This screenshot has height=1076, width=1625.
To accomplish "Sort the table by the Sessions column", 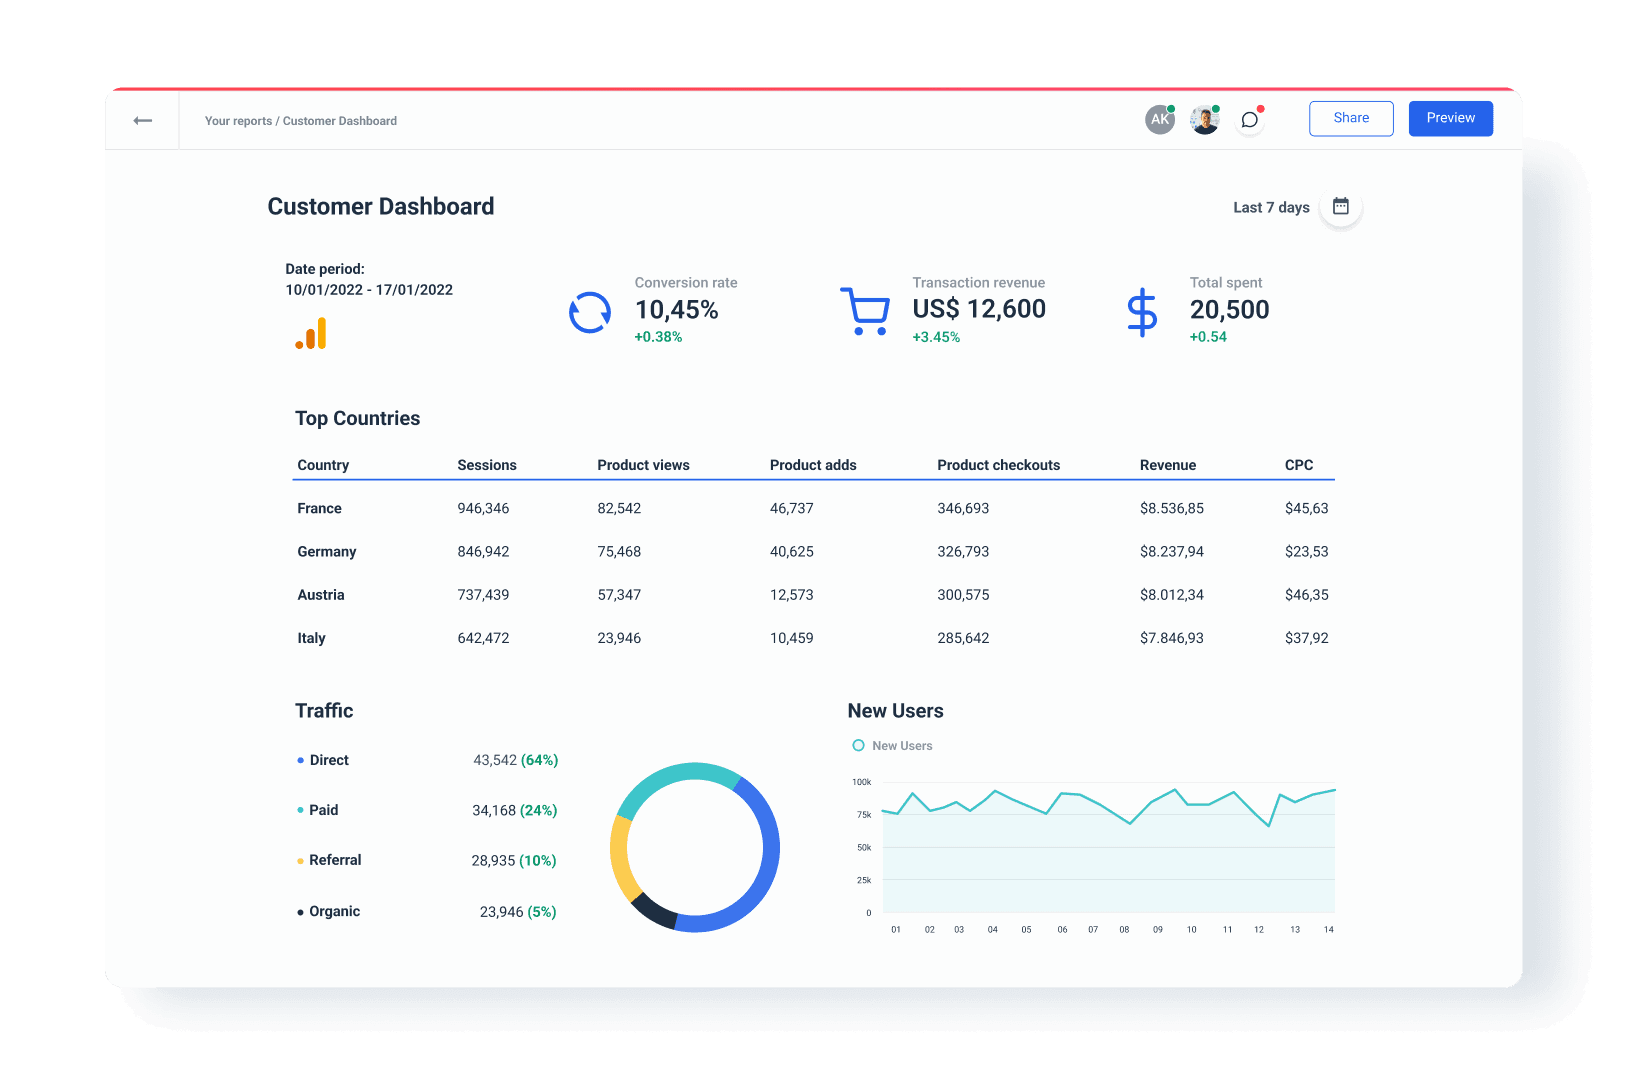I will click(487, 464).
